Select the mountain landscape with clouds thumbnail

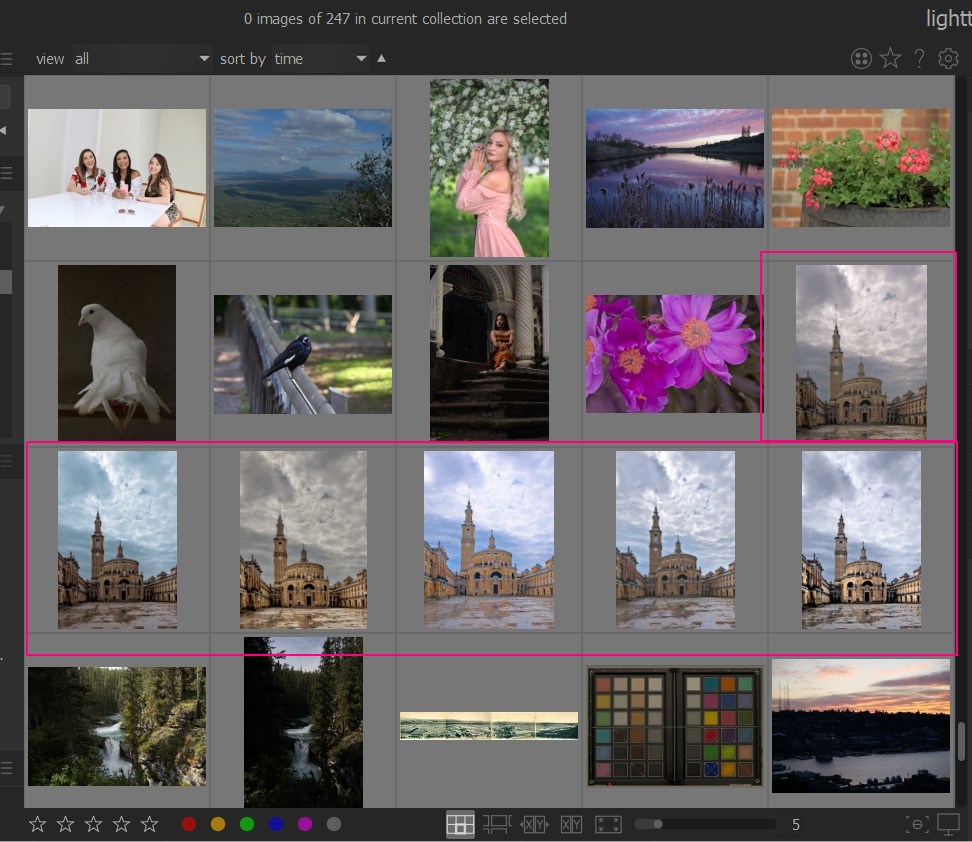303,168
